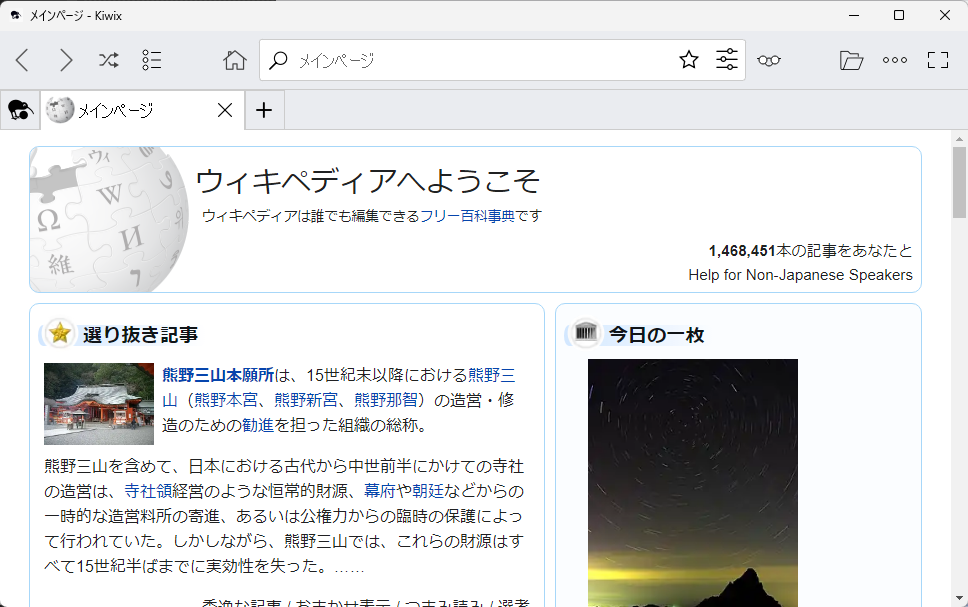Open search options sliders icon
968x607 pixels.
727,60
